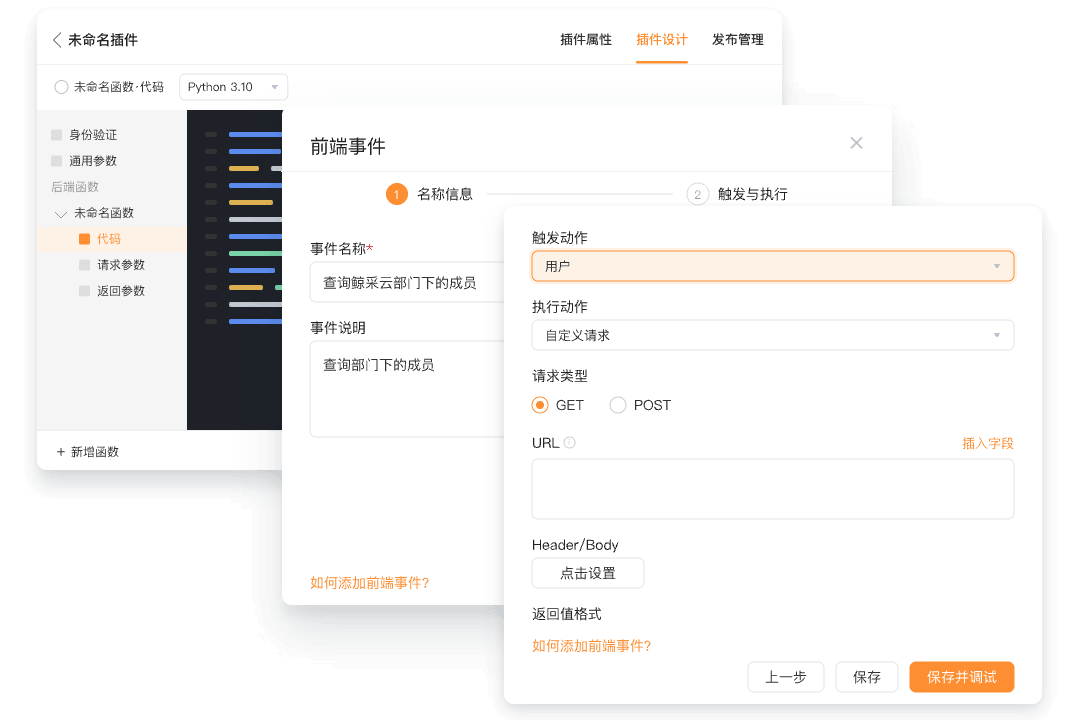The width and height of the screenshot is (1080, 720).
Task: Click the URL info icon
Action: (x=570, y=443)
